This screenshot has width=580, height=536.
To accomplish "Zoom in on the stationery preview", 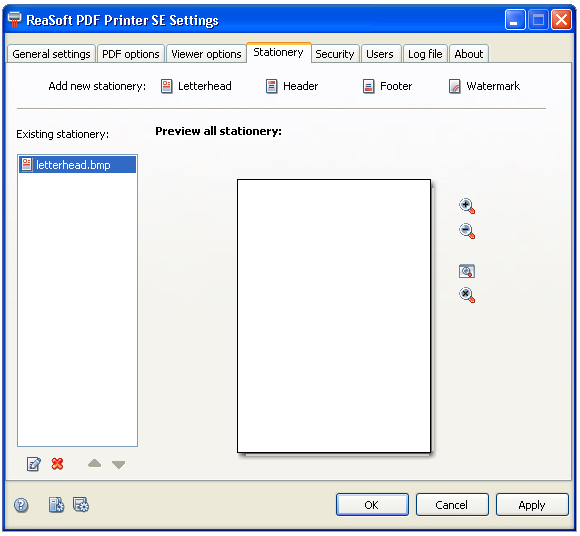I will [467, 206].
